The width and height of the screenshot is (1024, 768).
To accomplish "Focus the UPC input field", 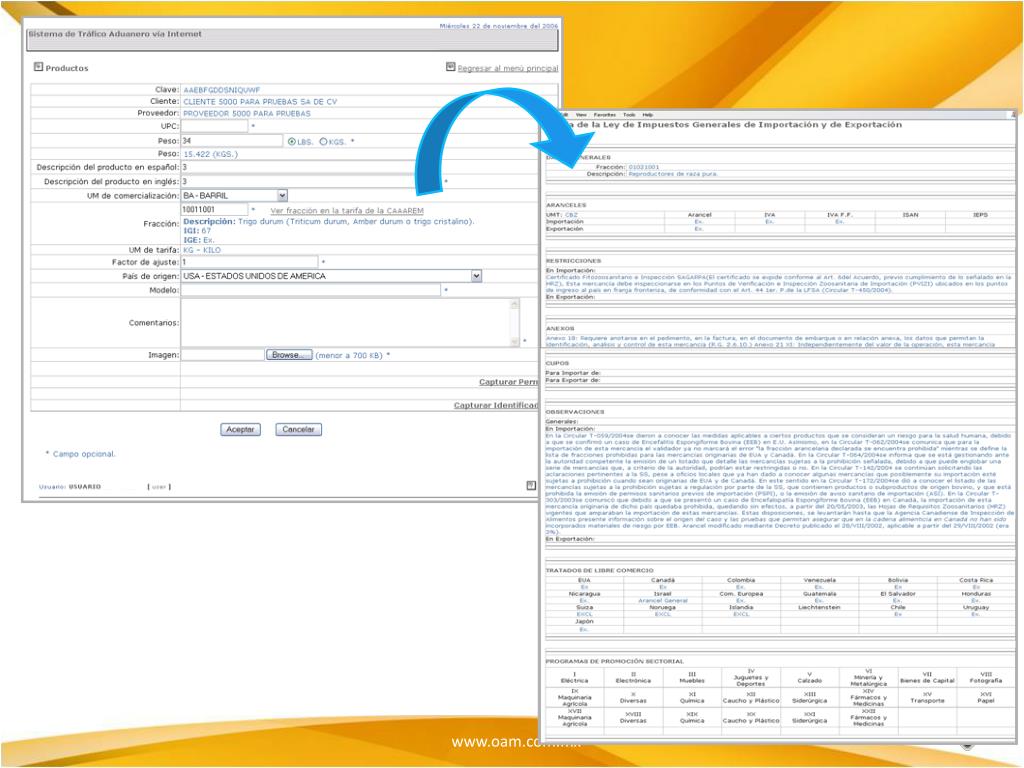I will (214, 126).
